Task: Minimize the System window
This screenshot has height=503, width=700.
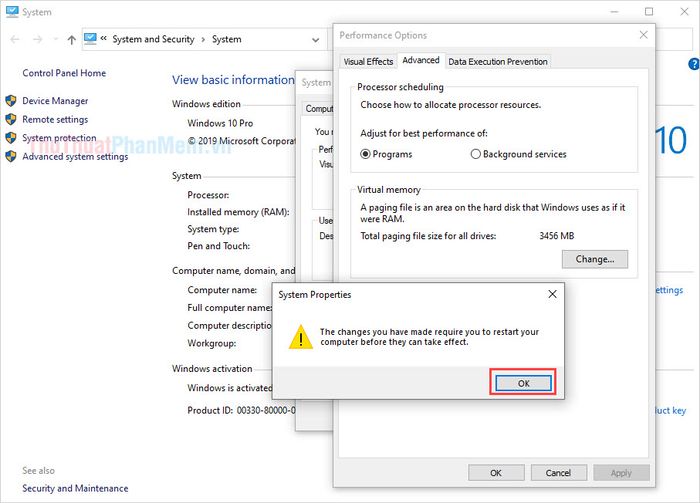Action: pos(615,12)
